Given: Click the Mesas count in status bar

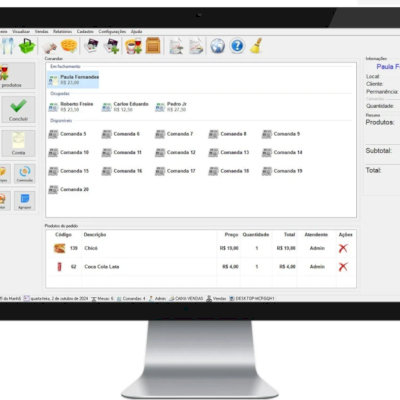Looking at the screenshot, I should click(102, 298).
